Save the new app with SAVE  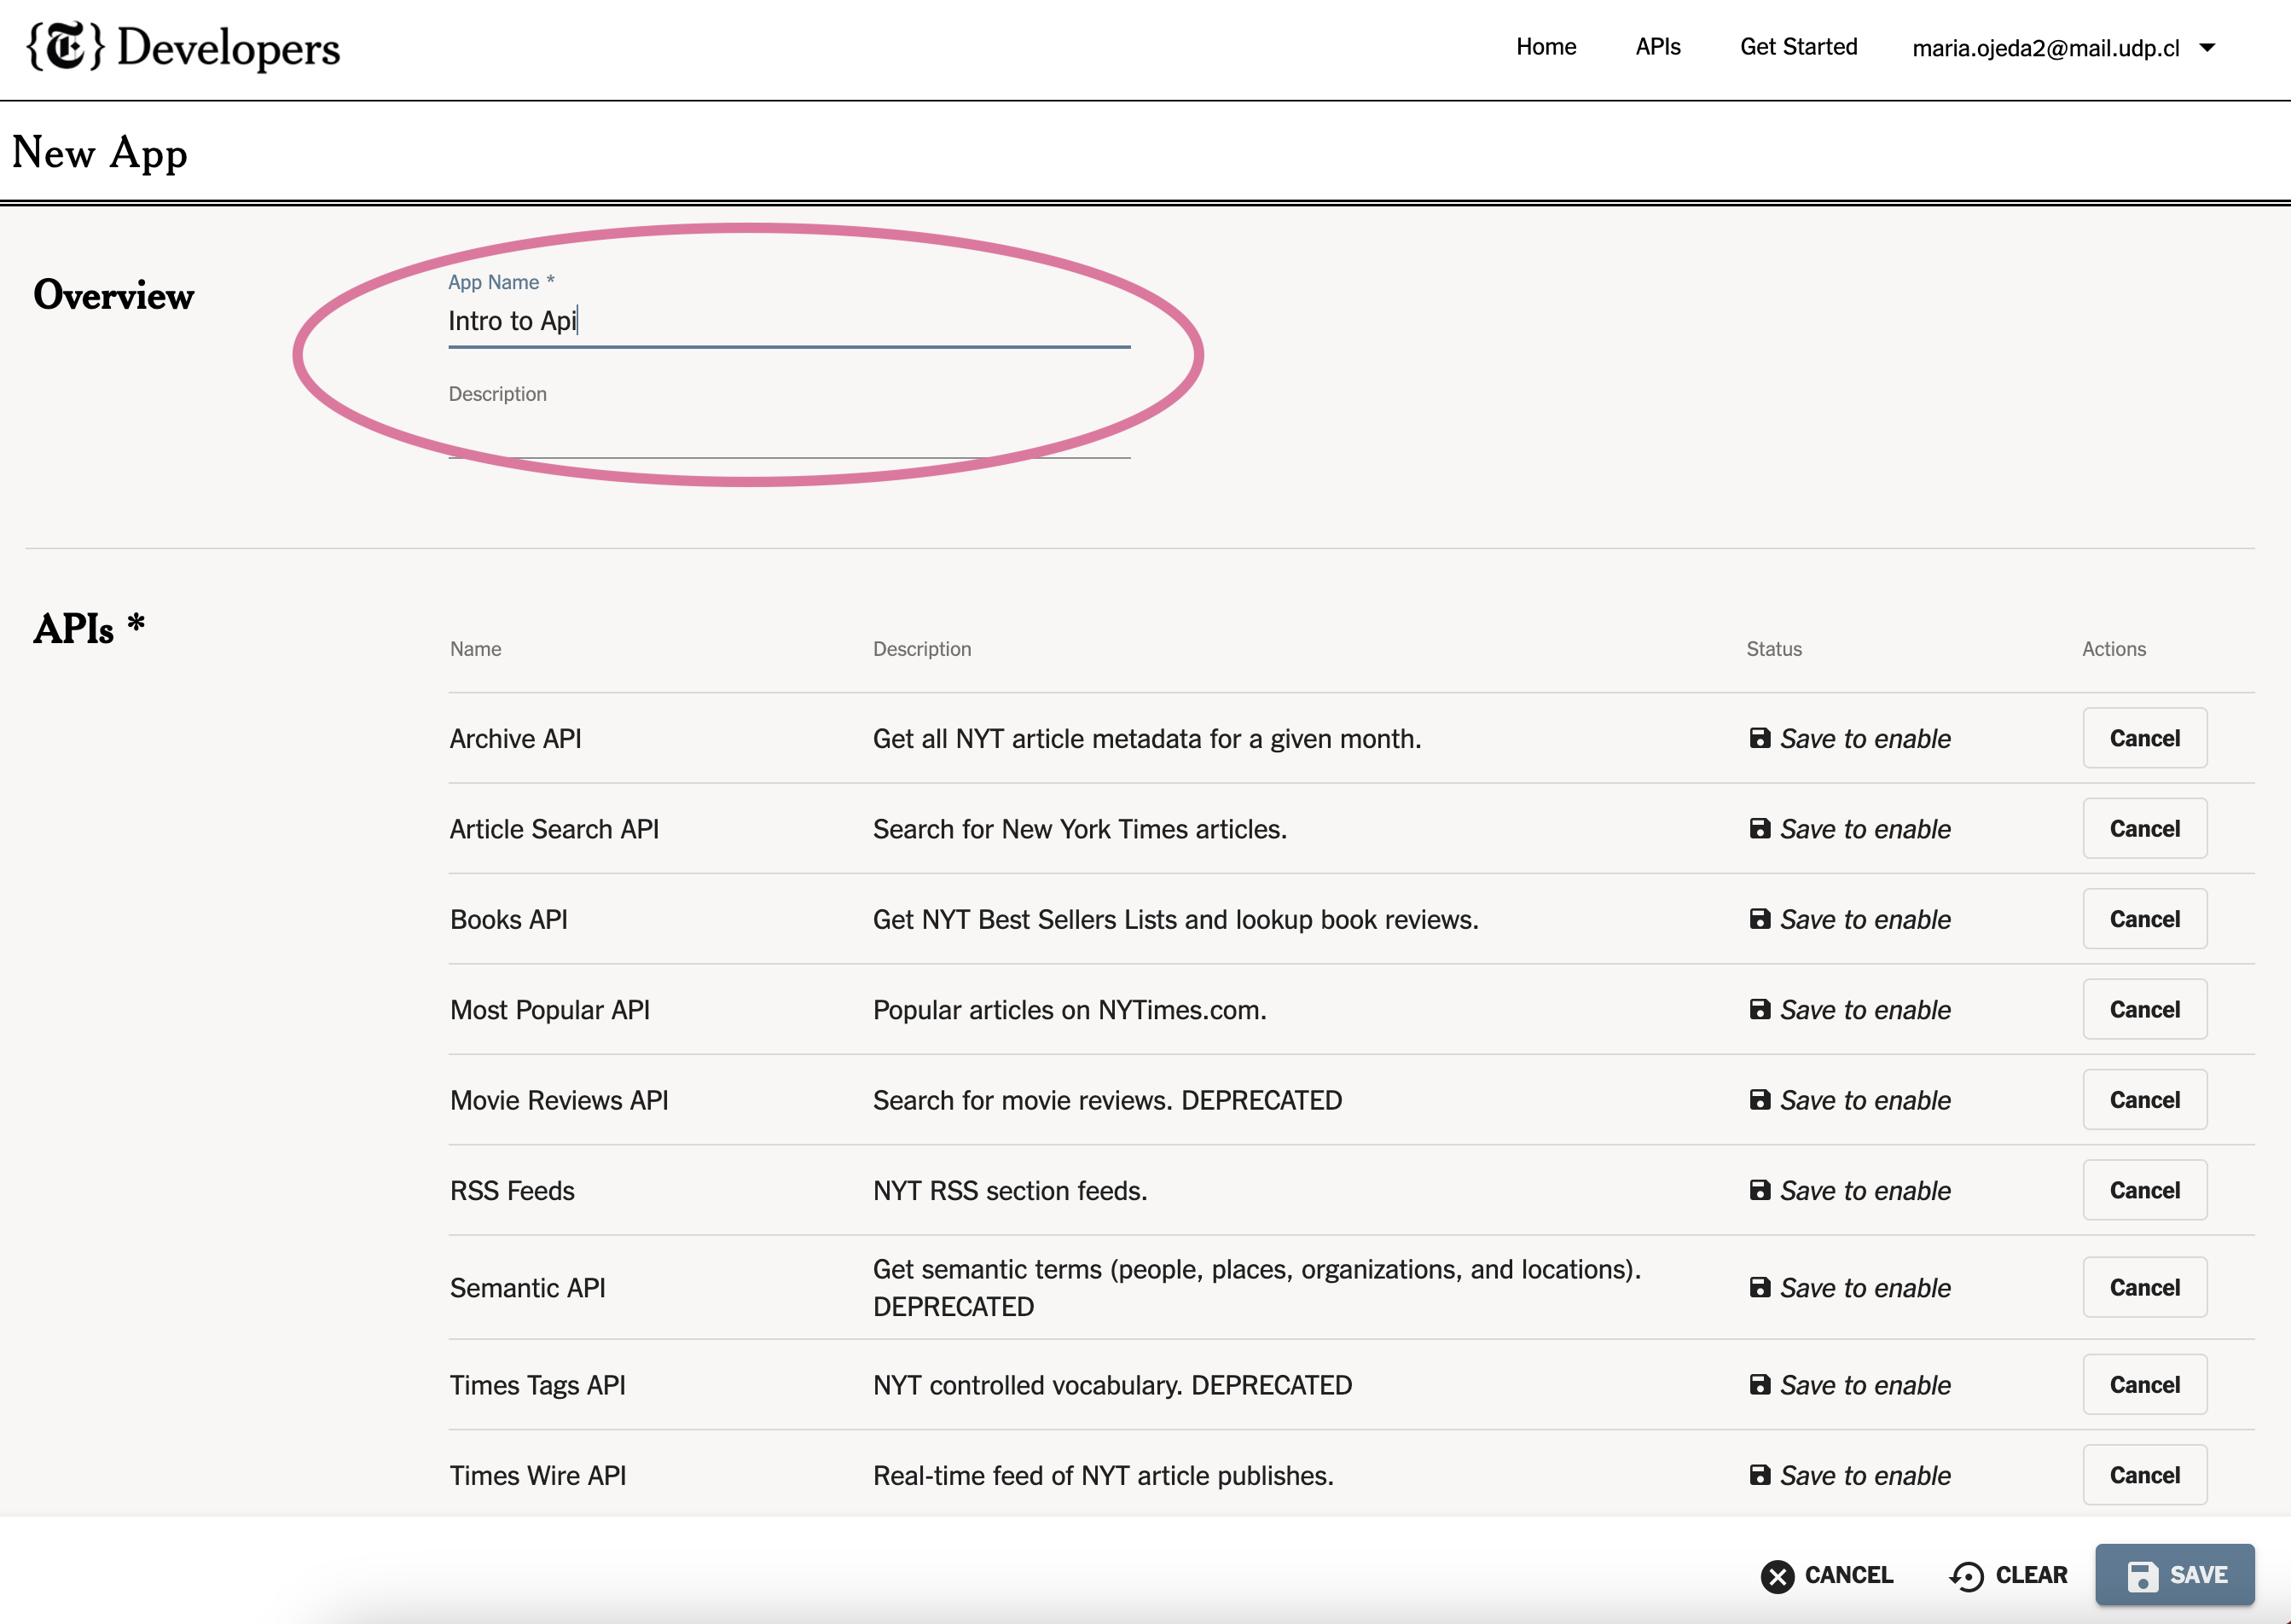point(2175,1575)
